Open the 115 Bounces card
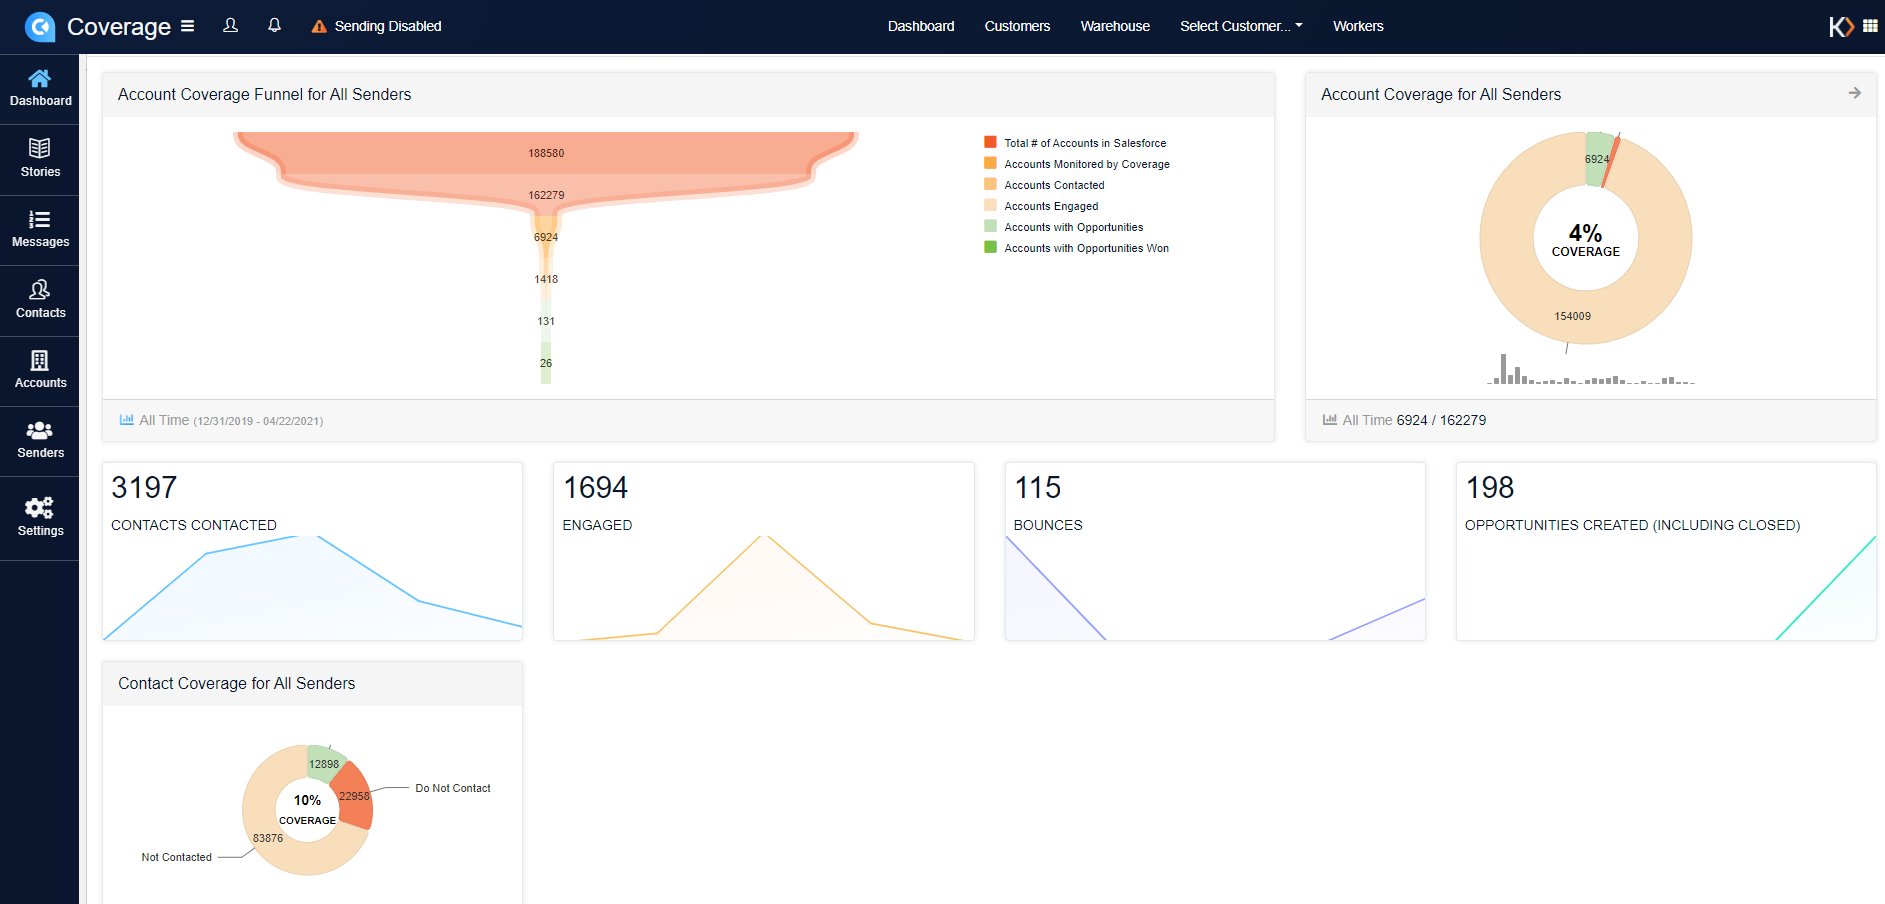Viewport: 1885px width, 904px height. tap(1215, 551)
